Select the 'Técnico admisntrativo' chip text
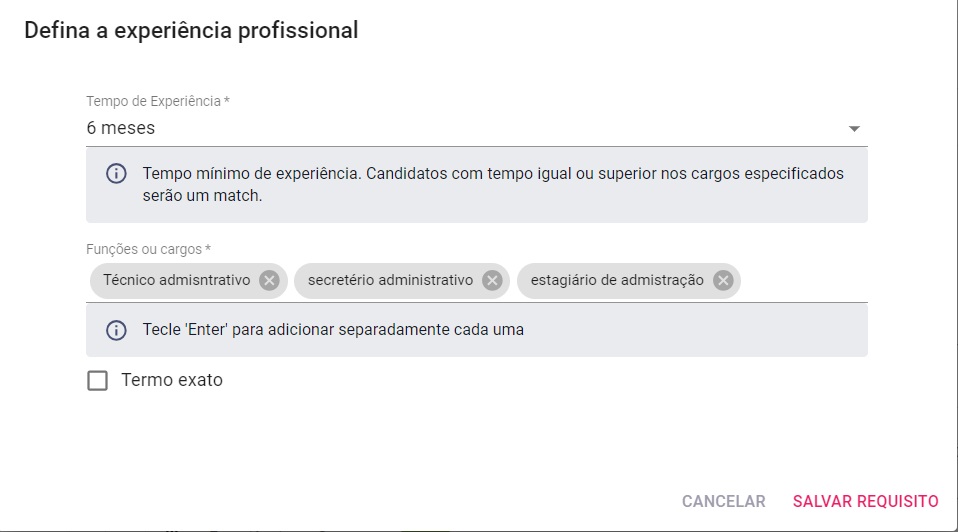 pyautogui.click(x=177, y=280)
